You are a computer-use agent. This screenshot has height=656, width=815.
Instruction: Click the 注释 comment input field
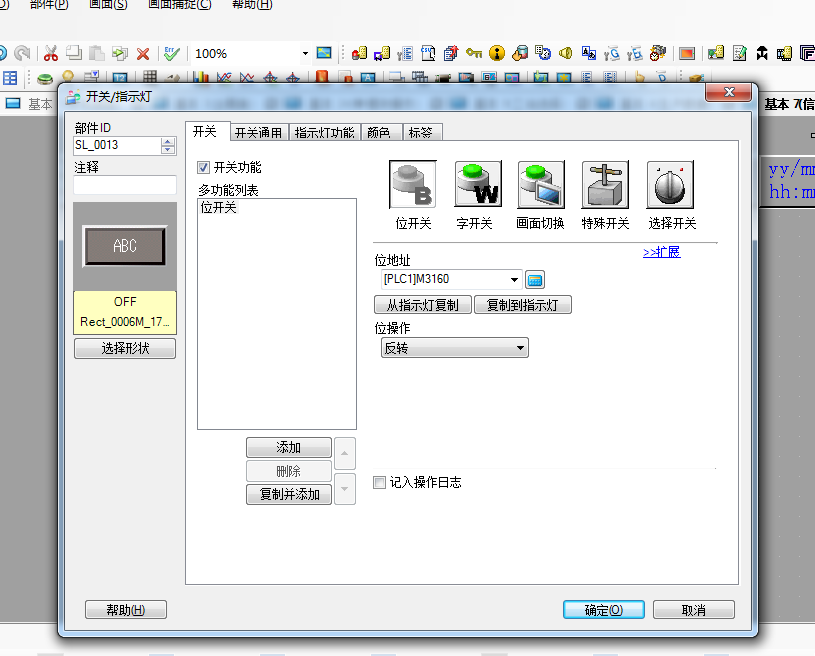(124, 185)
